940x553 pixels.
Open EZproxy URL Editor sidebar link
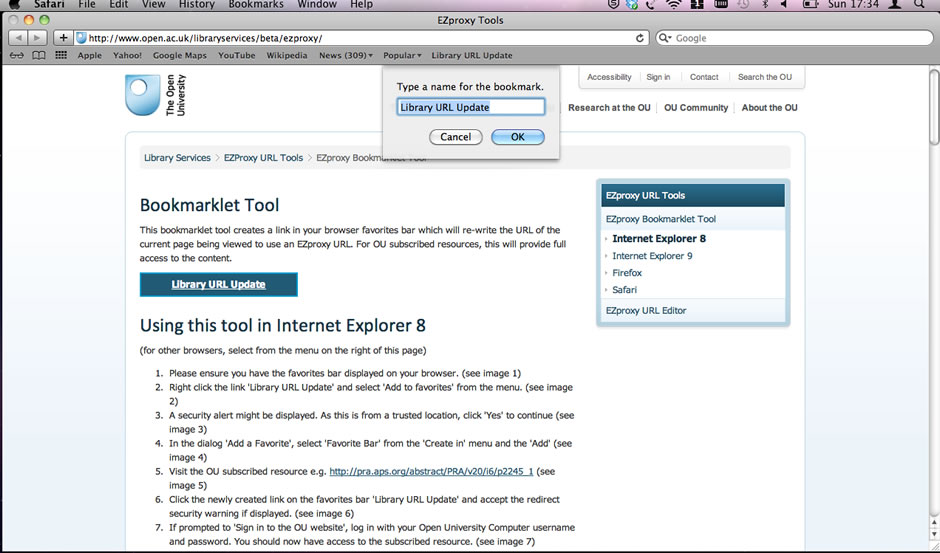pos(646,310)
